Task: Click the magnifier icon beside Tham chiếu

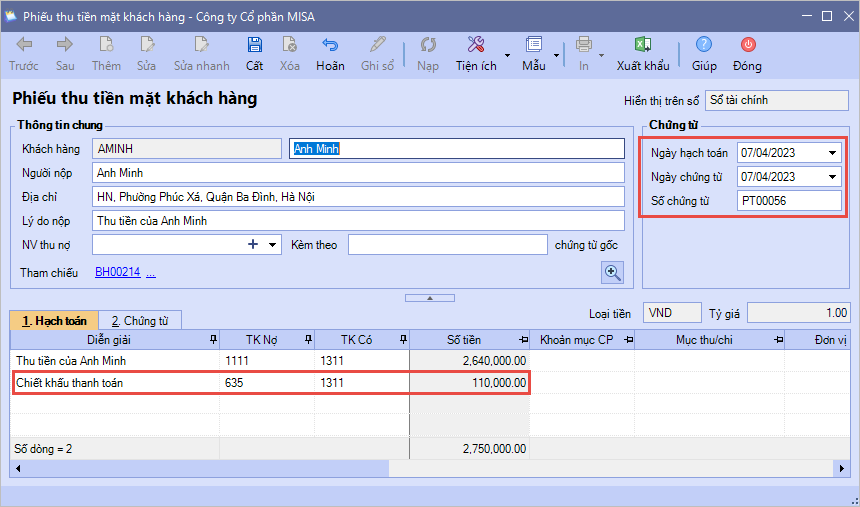Action: (612, 272)
